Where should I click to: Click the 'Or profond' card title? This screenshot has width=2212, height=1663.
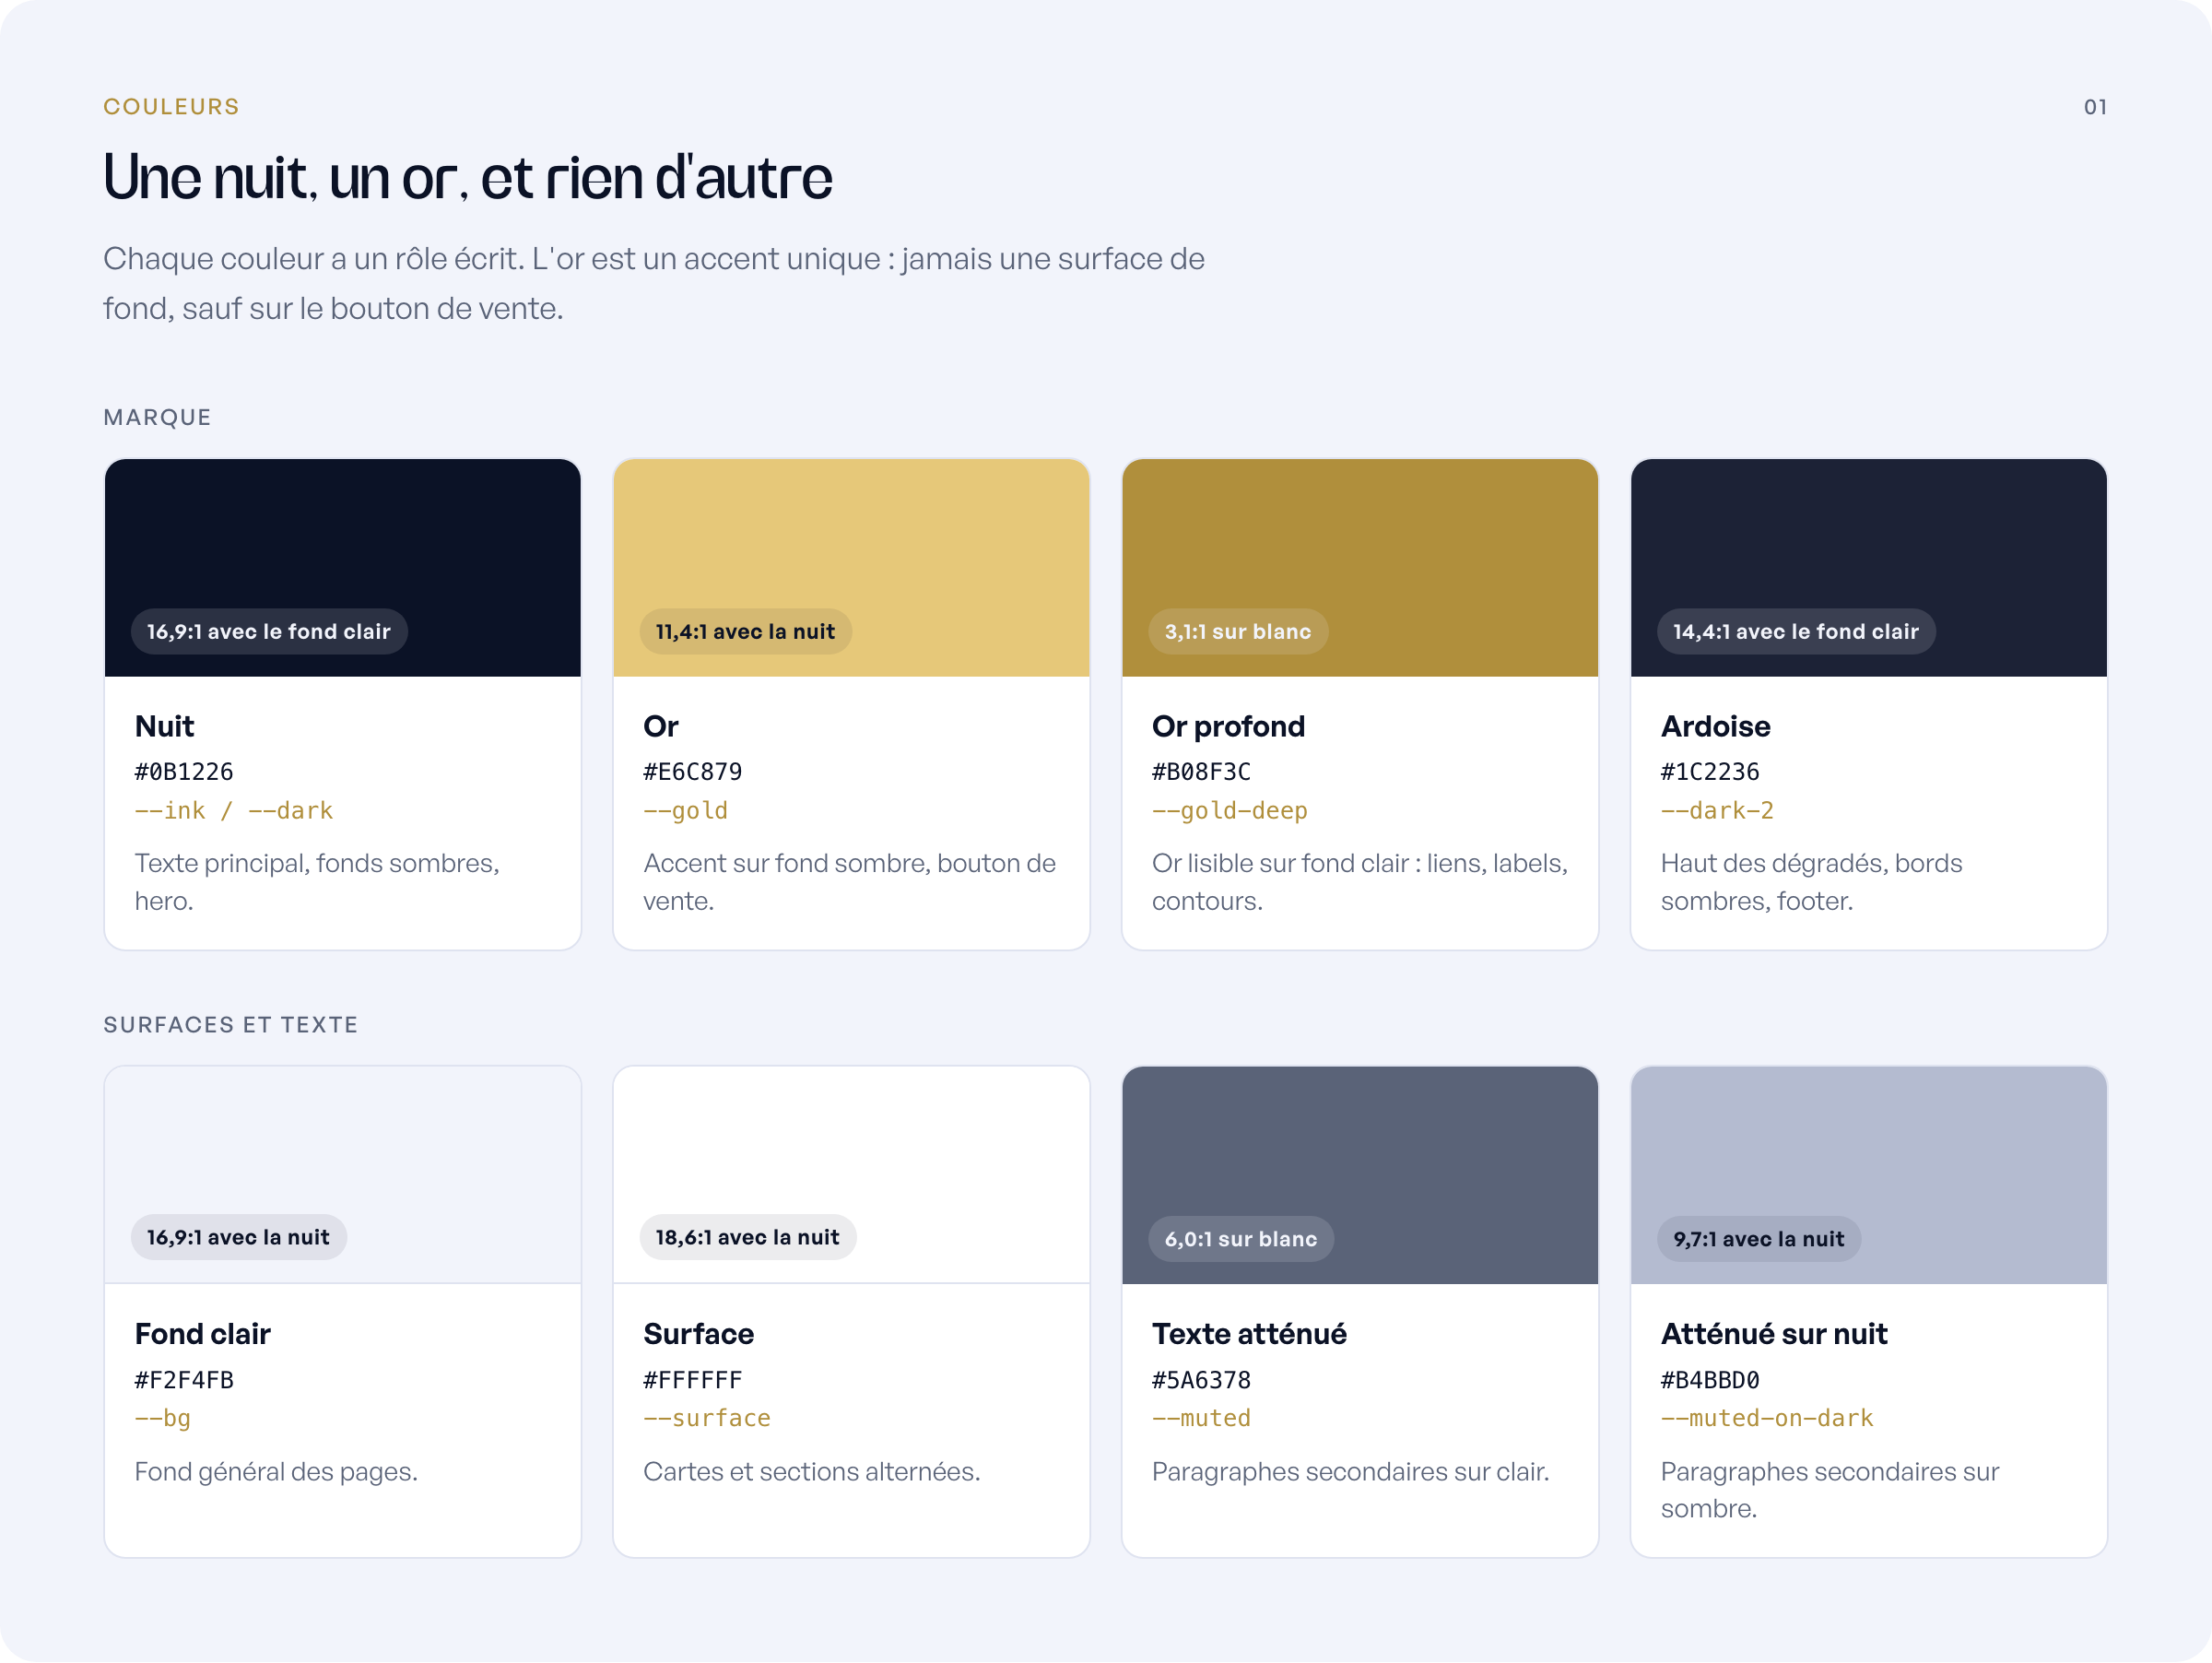point(1228,726)
